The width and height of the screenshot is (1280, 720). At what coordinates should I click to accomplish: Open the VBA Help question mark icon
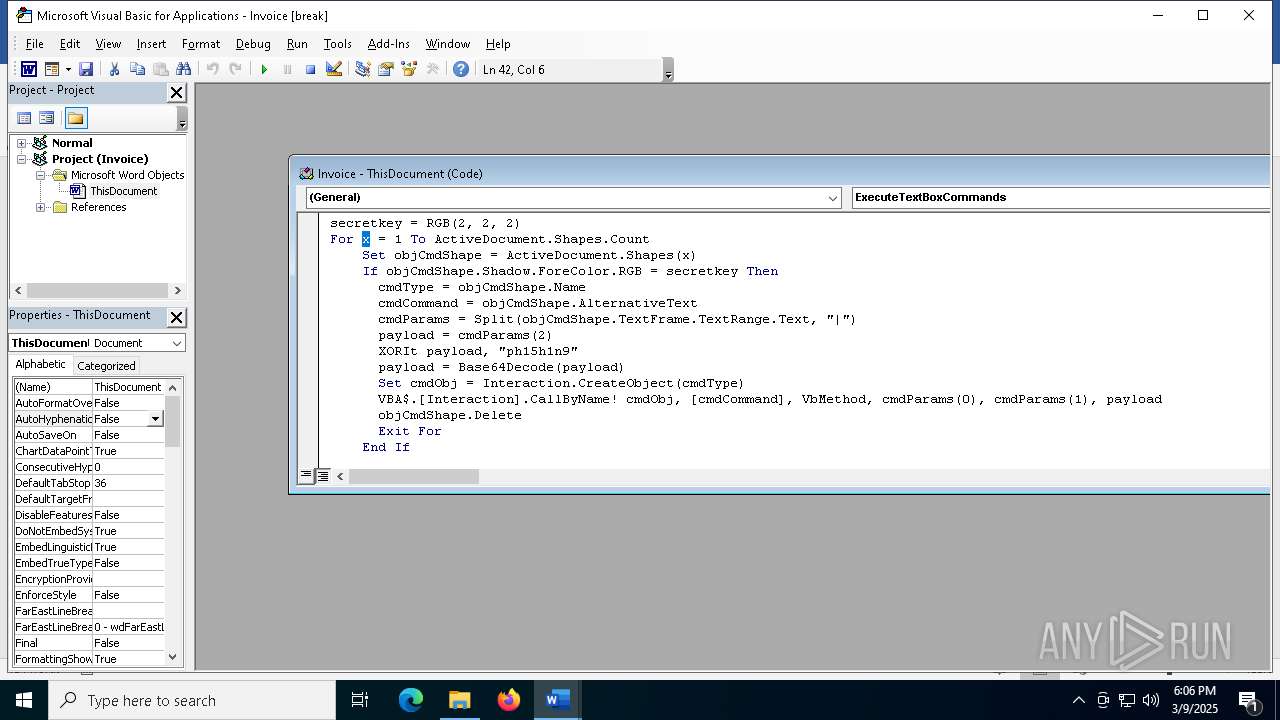(460, 69)
